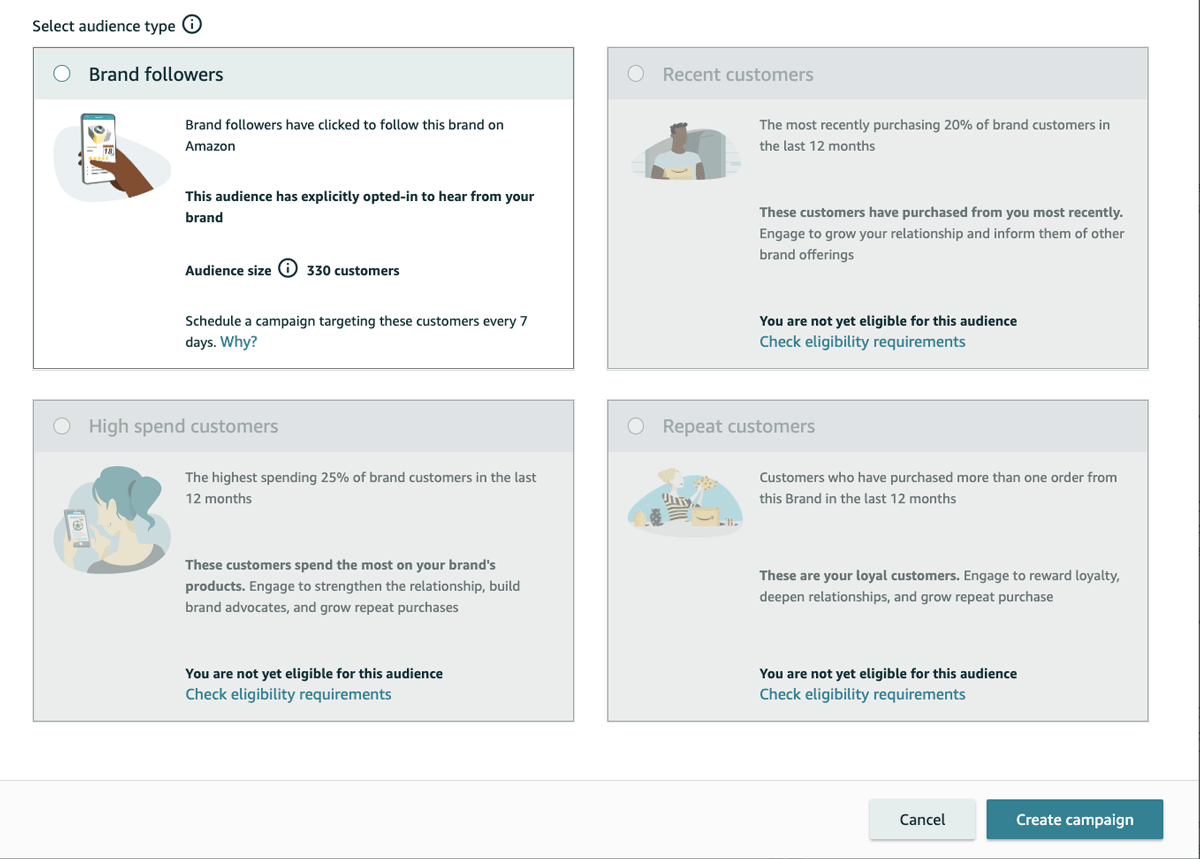Select the Brand followers radio button
The image size is (1200, 859).
pos(62,74)
